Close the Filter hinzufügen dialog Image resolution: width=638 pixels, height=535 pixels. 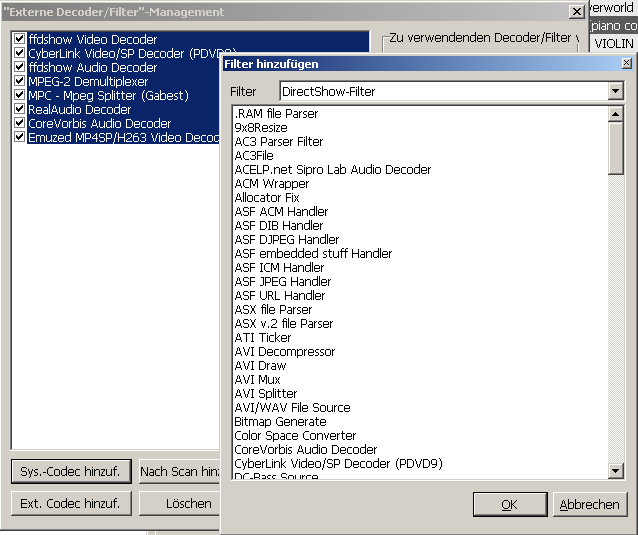(x=627, y=63)
